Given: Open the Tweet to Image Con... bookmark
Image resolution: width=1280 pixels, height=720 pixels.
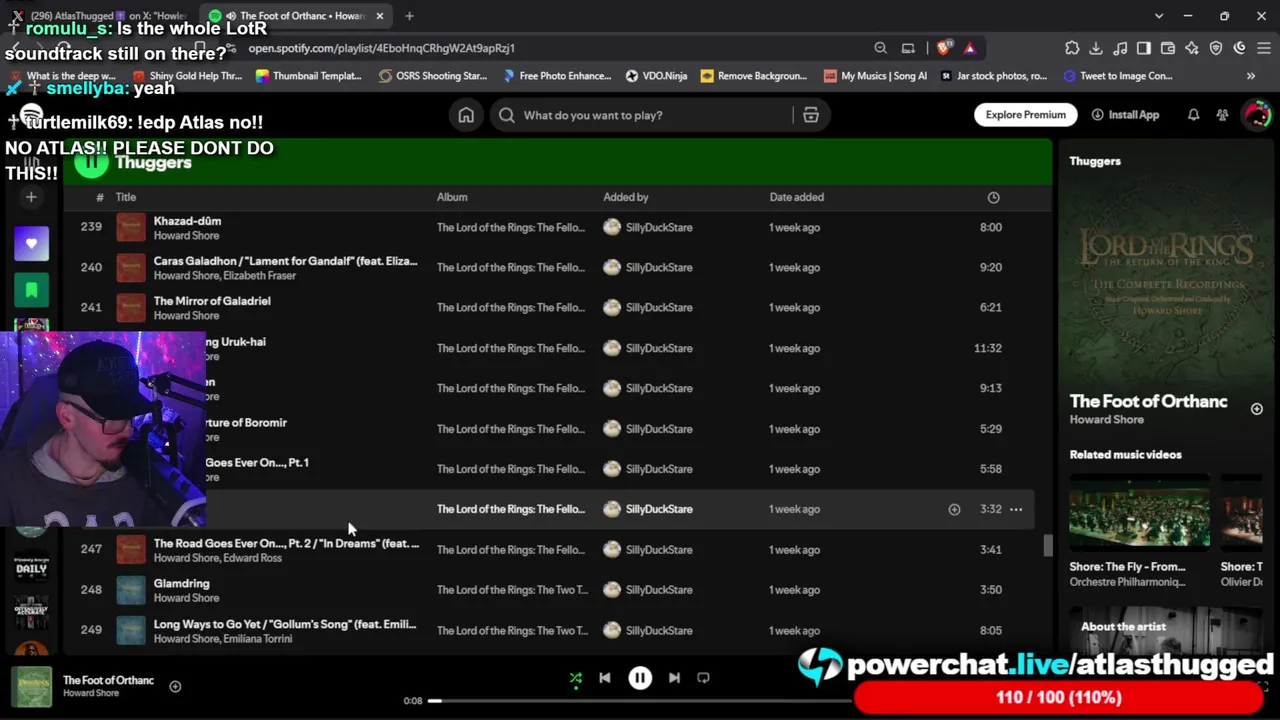Looking at the screenshot, I should [1118, 76].
